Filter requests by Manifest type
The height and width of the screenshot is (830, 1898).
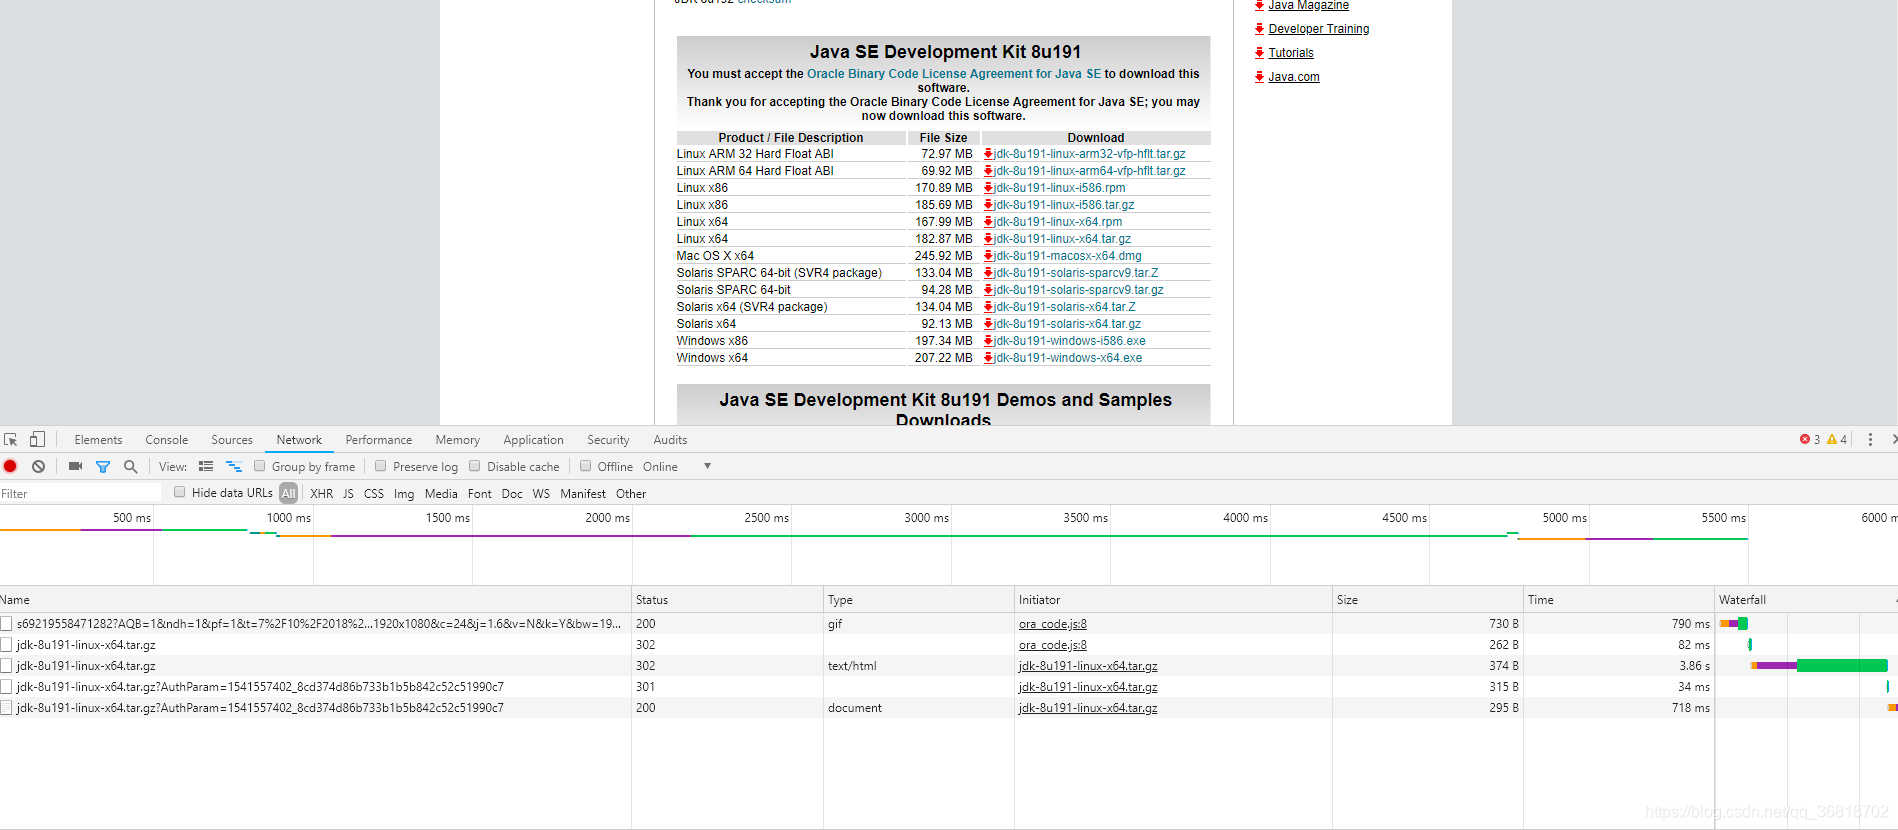pos(583,494)
